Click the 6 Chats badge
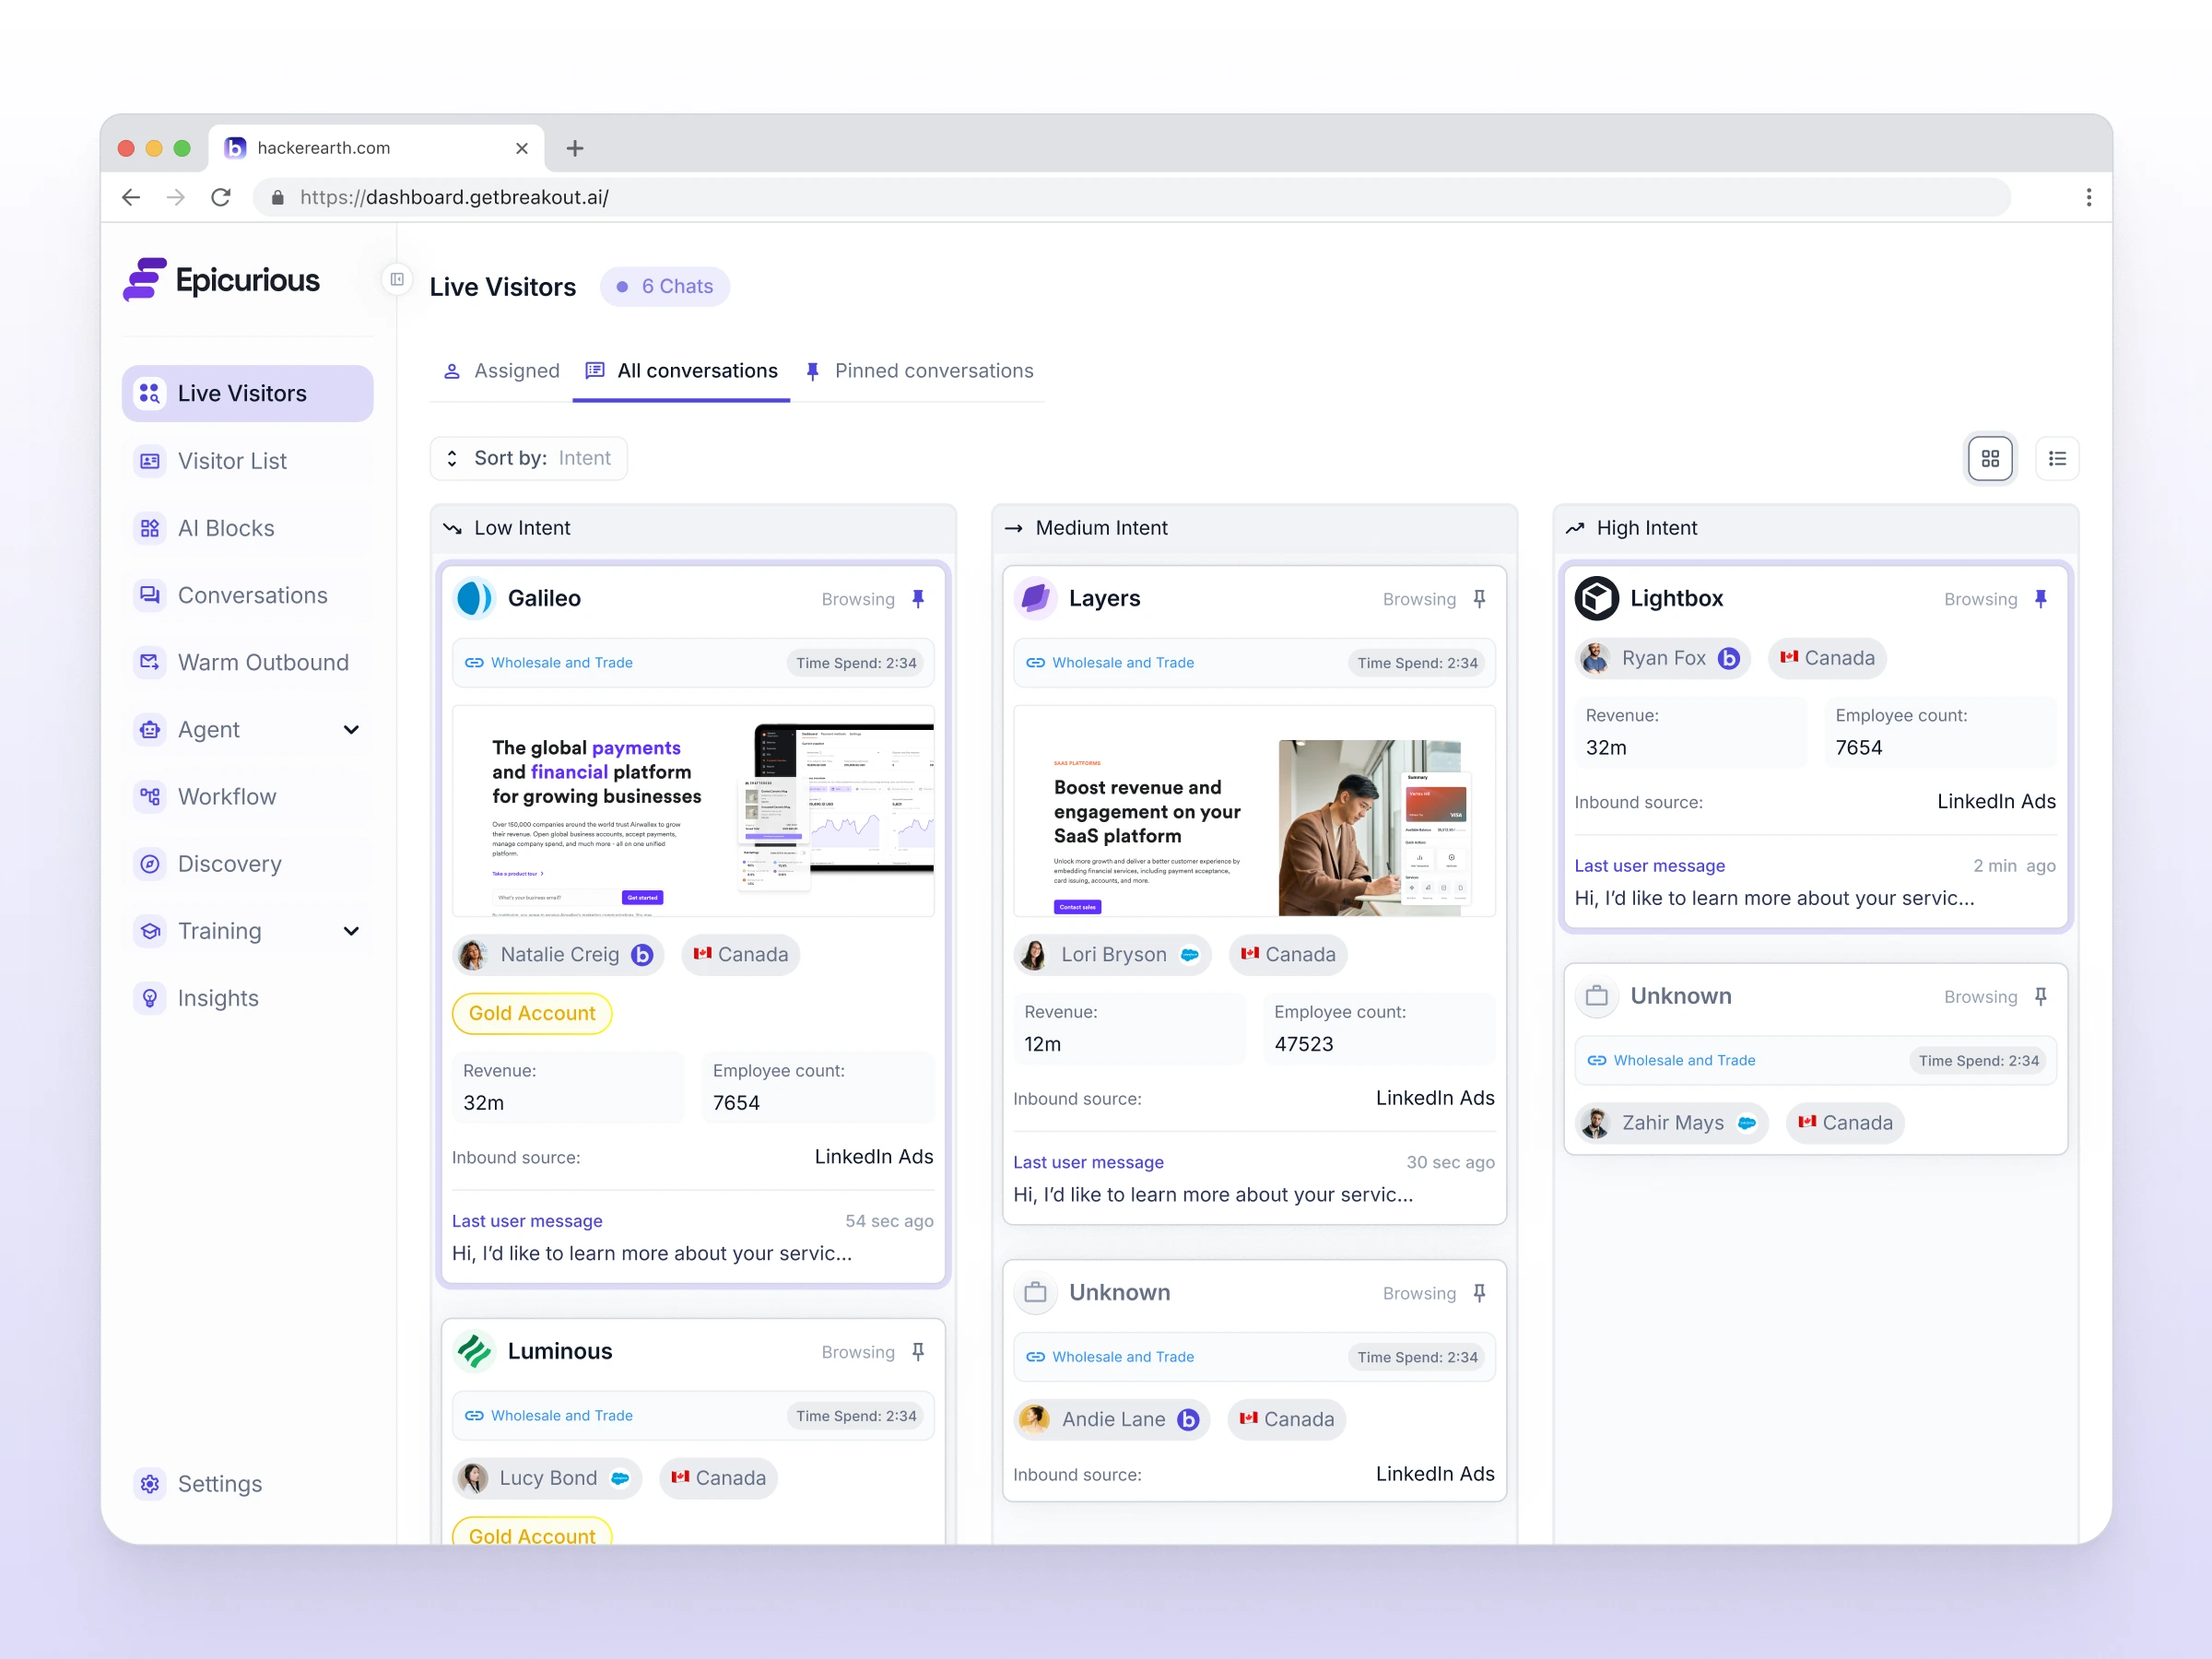This screenshot has width=2212, height=1659. (665, 286)
